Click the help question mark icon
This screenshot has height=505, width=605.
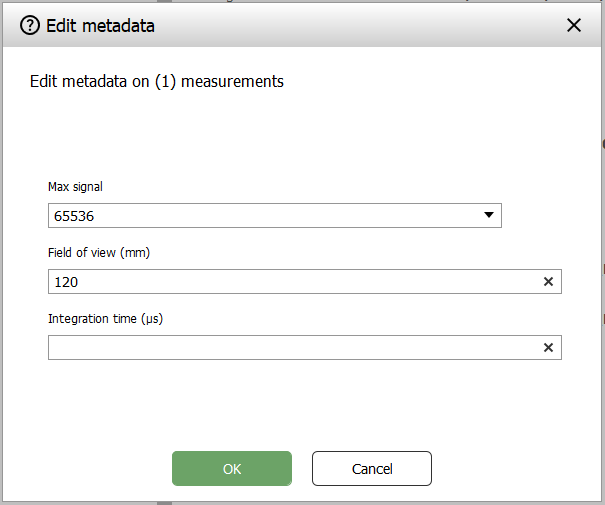click(31, 26)
